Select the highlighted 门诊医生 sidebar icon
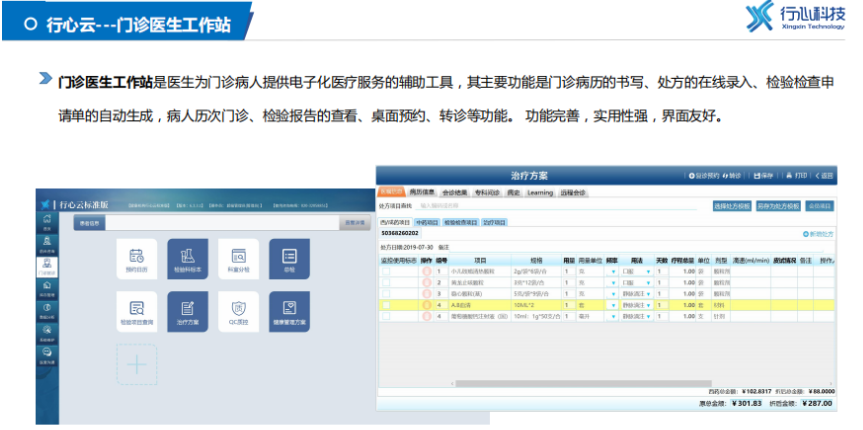 pyautogui.click(x=47, y=266)
